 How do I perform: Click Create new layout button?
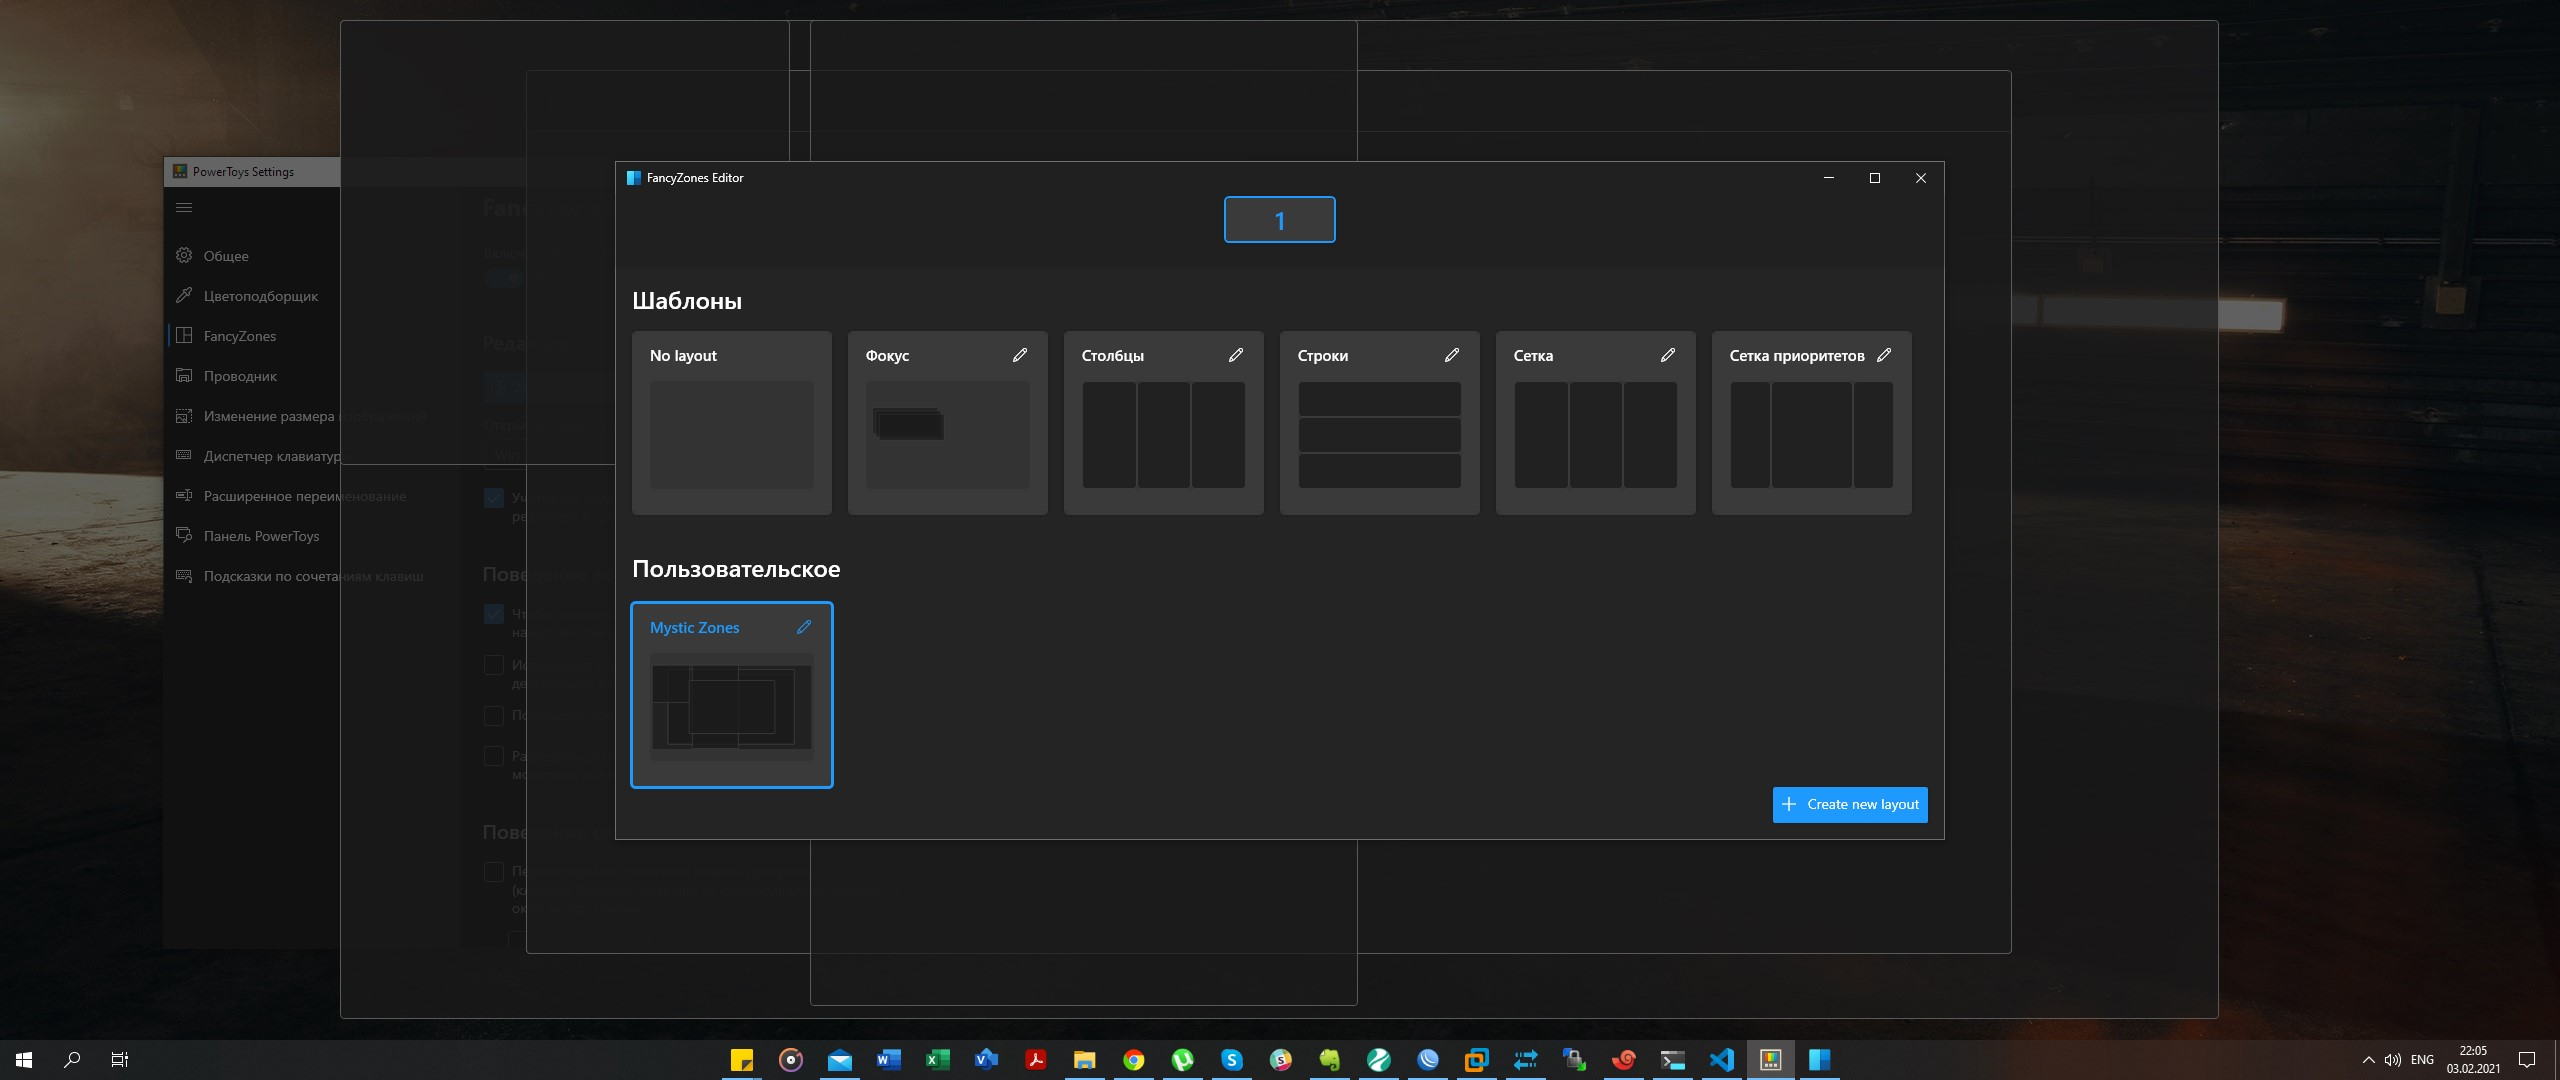pyautogui.click(x=1850, y=803)
